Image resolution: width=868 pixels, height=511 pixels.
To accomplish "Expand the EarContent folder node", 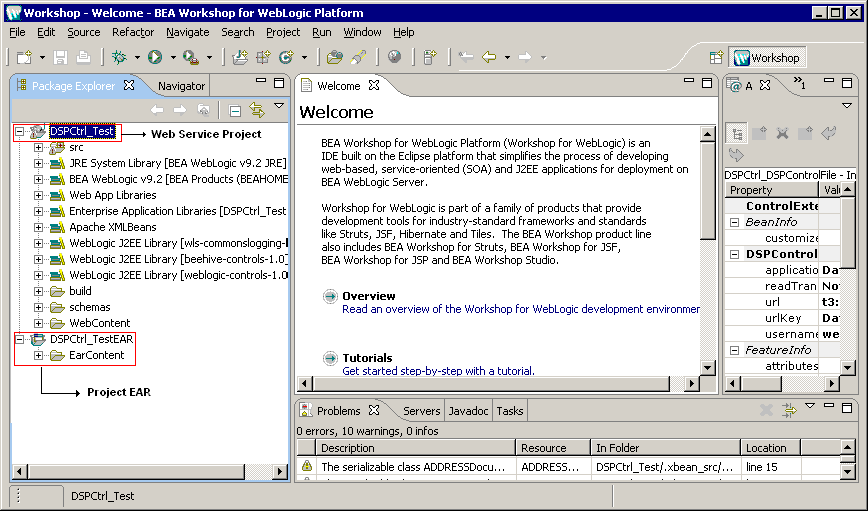I will coord(38,355).
